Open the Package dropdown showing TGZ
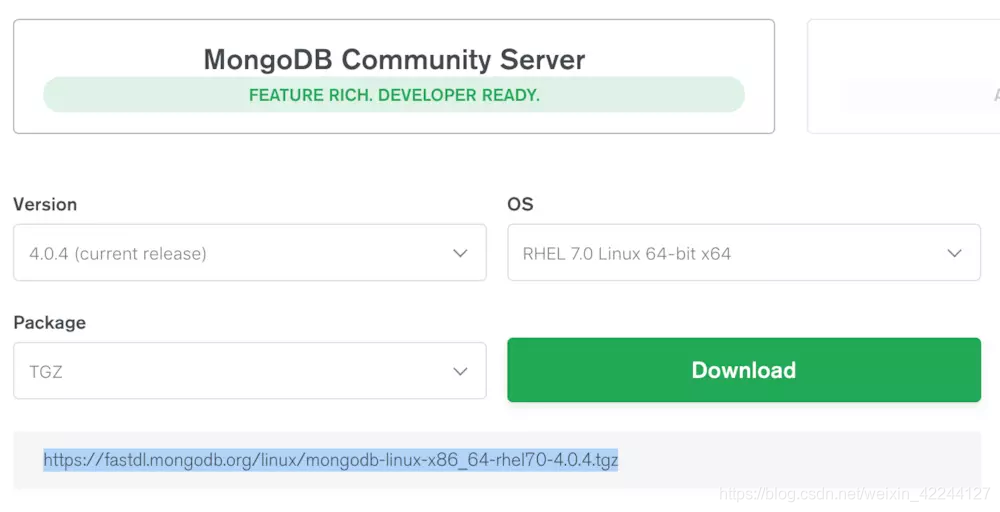Viewport: 1000px width, 512px height. pyautogui.click(x=250, y=371)
